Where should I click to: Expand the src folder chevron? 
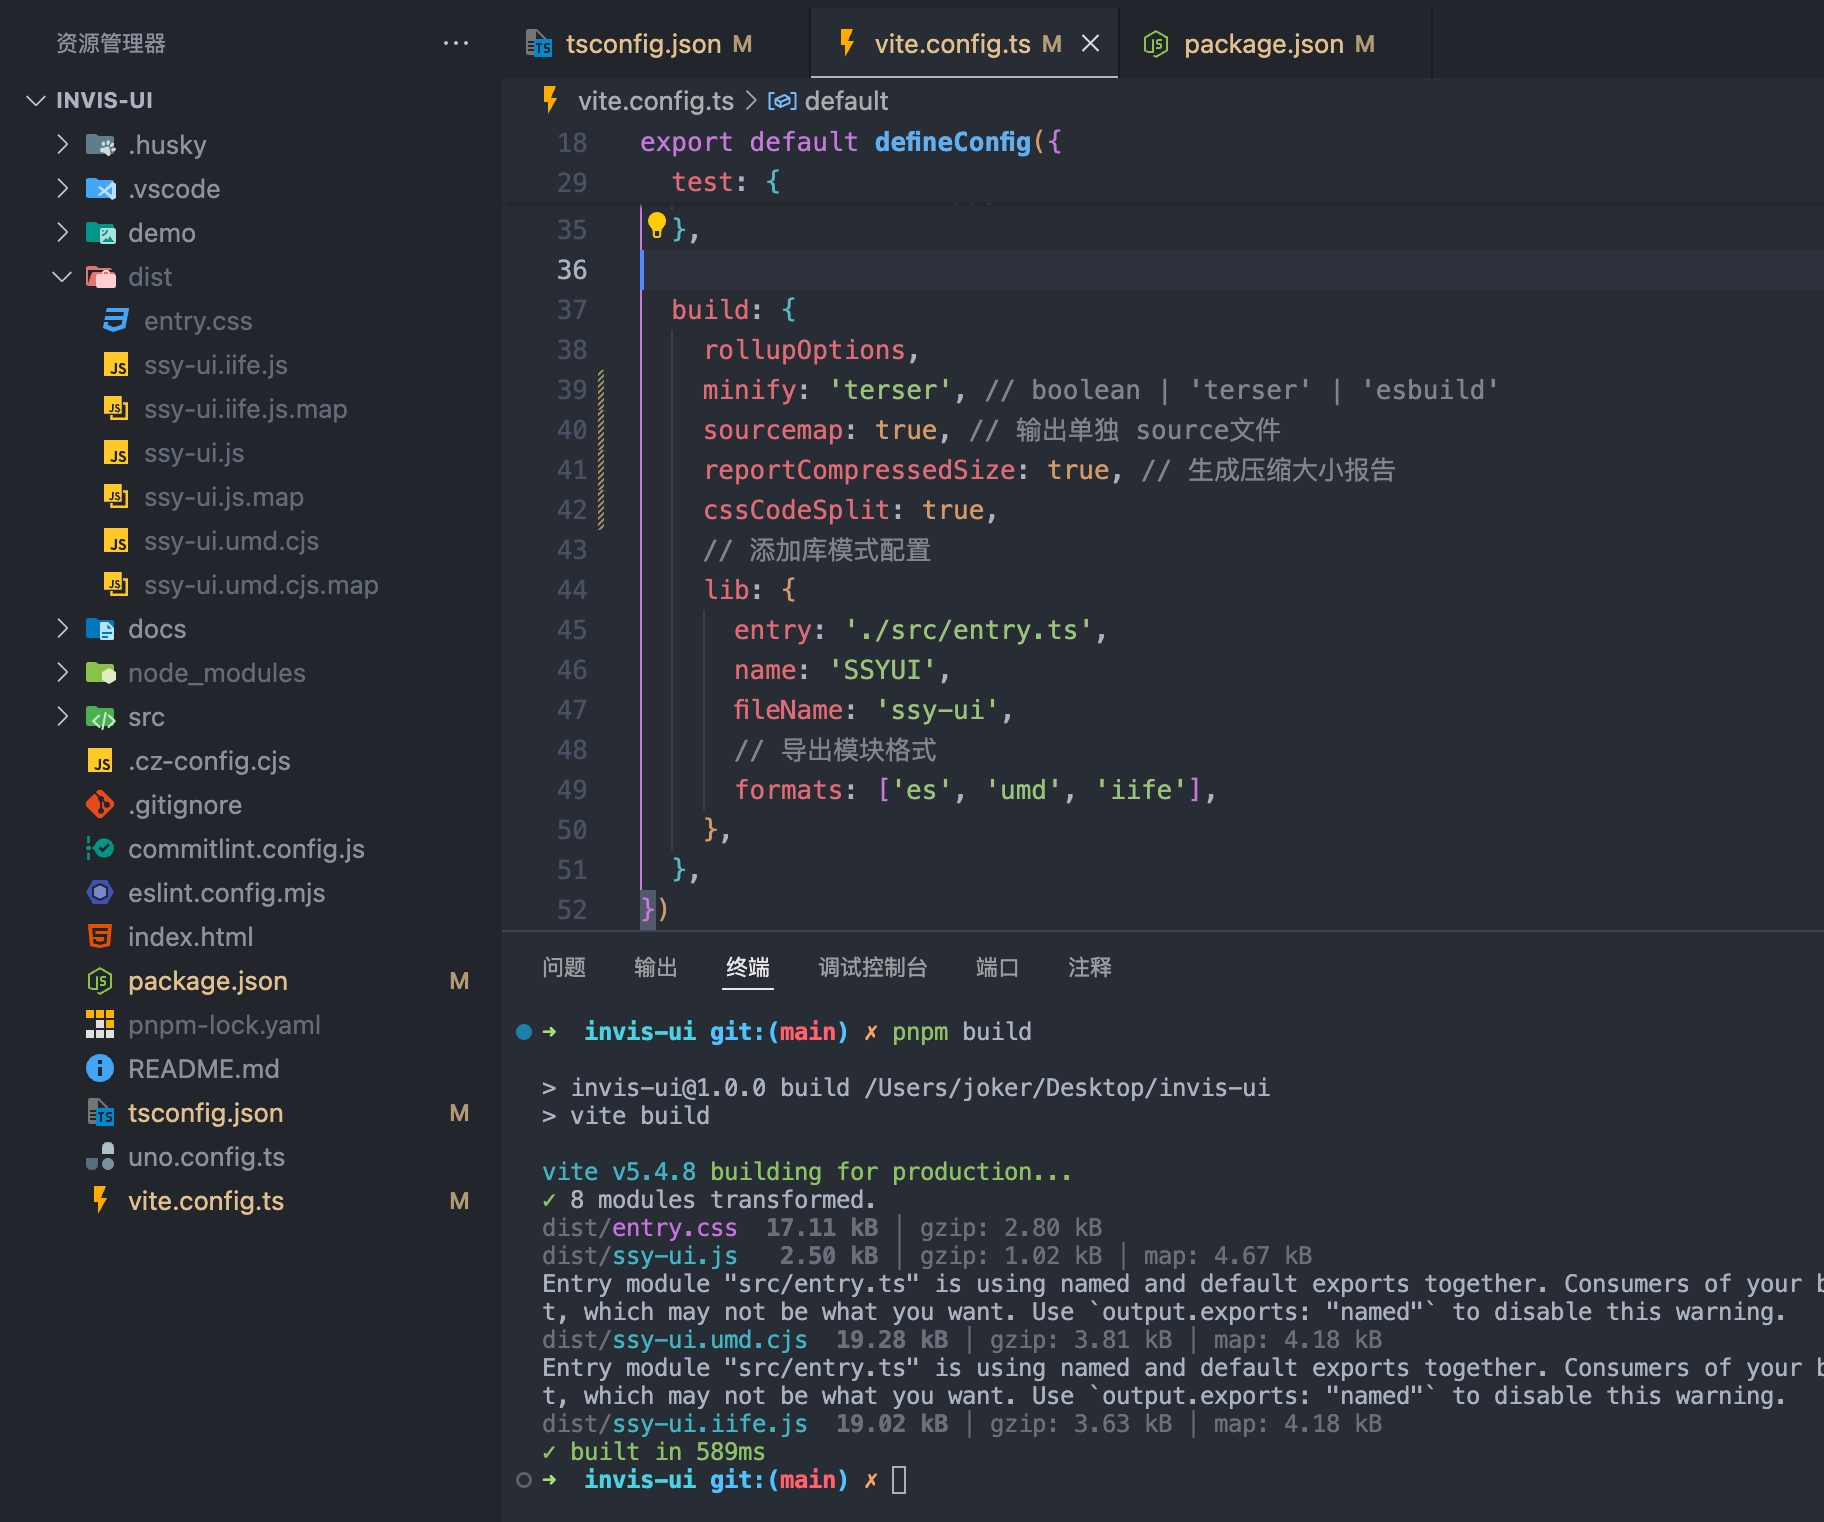pos(63,717)
